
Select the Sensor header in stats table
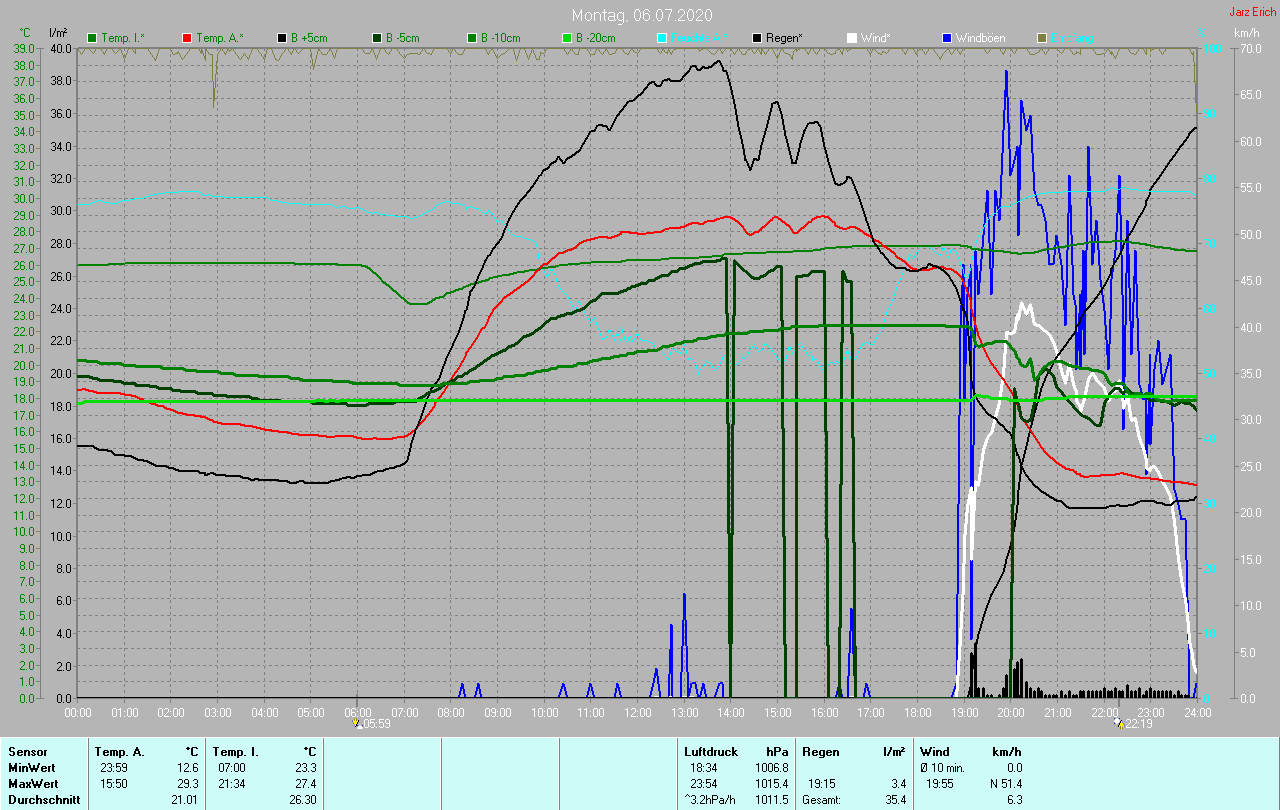click(x=27, y=751)
